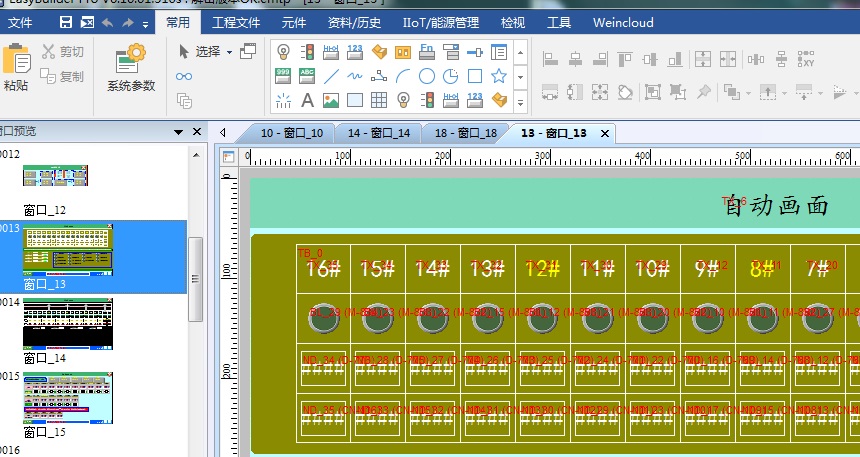Expand the object gallery with bottom arrow

[522, 101]
